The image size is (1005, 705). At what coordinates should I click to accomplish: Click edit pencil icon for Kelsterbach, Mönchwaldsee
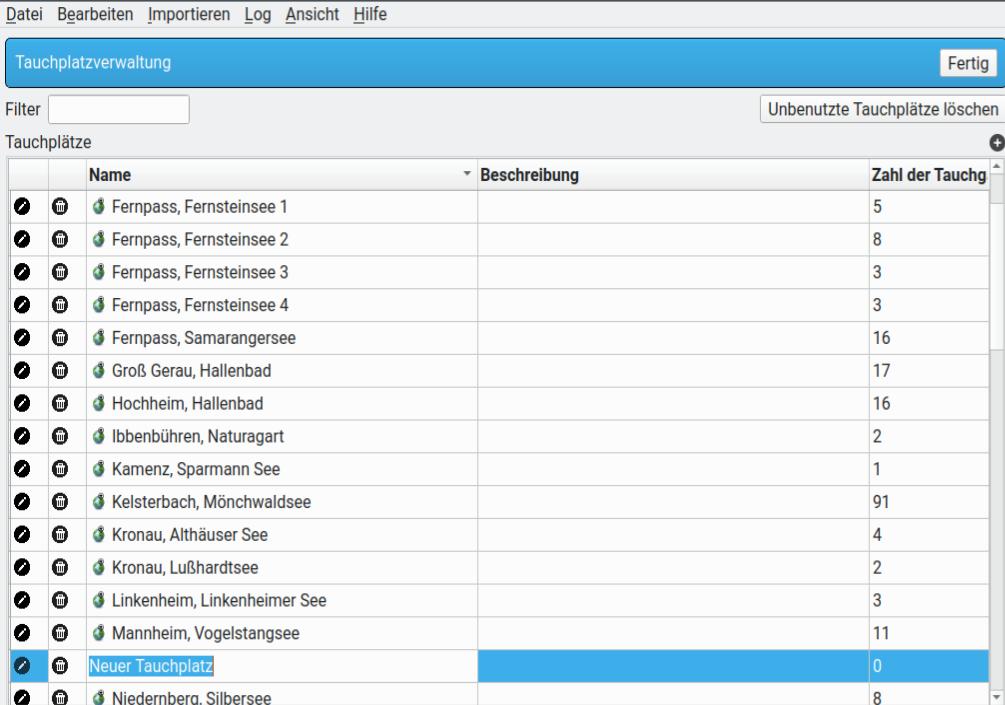point(19,502)
